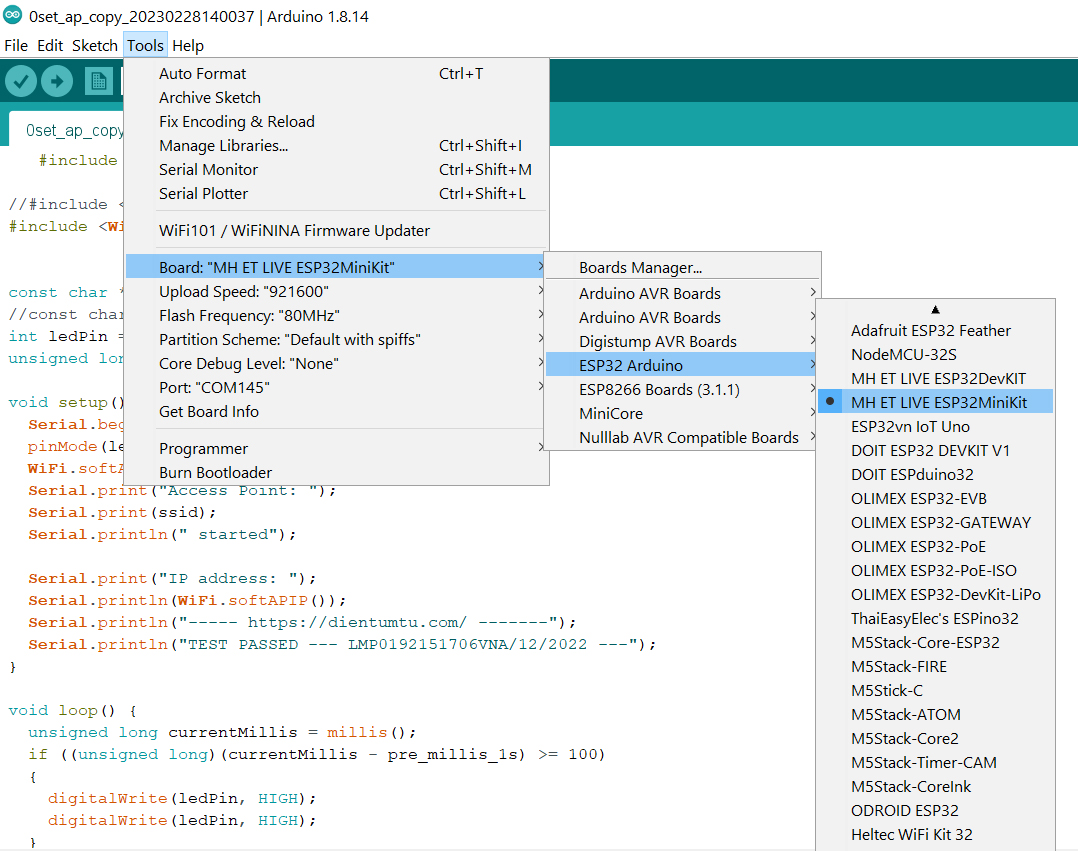Select ThaiEasyElec's ESPino32 board
Screen dimensions: 1078x851
935,619
